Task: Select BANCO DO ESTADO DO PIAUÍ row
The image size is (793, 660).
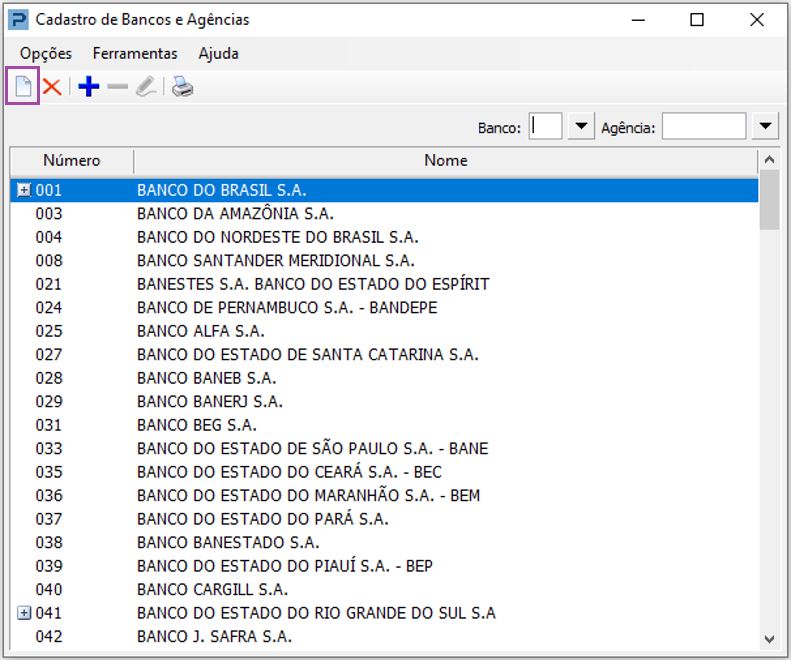Action: pyautogui.click(x=384, y=566)
